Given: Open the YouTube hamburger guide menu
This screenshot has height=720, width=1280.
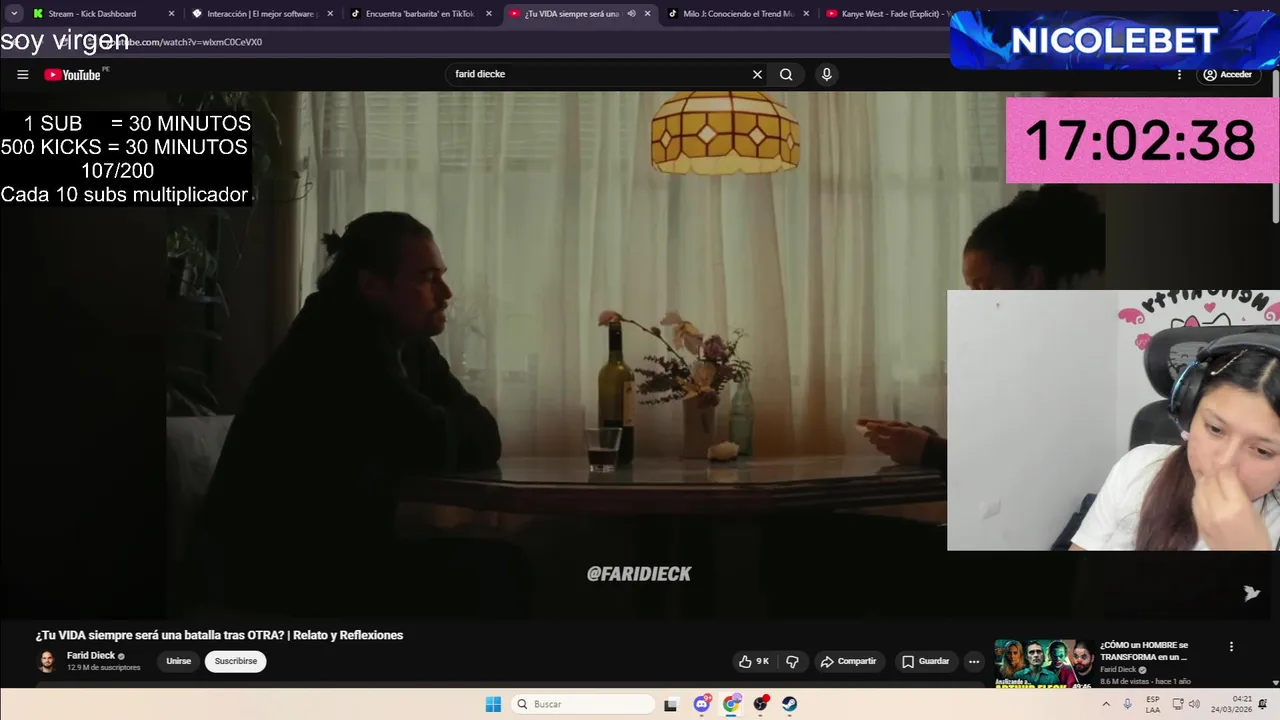Looking at the screenshot, I should click(22, 74).
